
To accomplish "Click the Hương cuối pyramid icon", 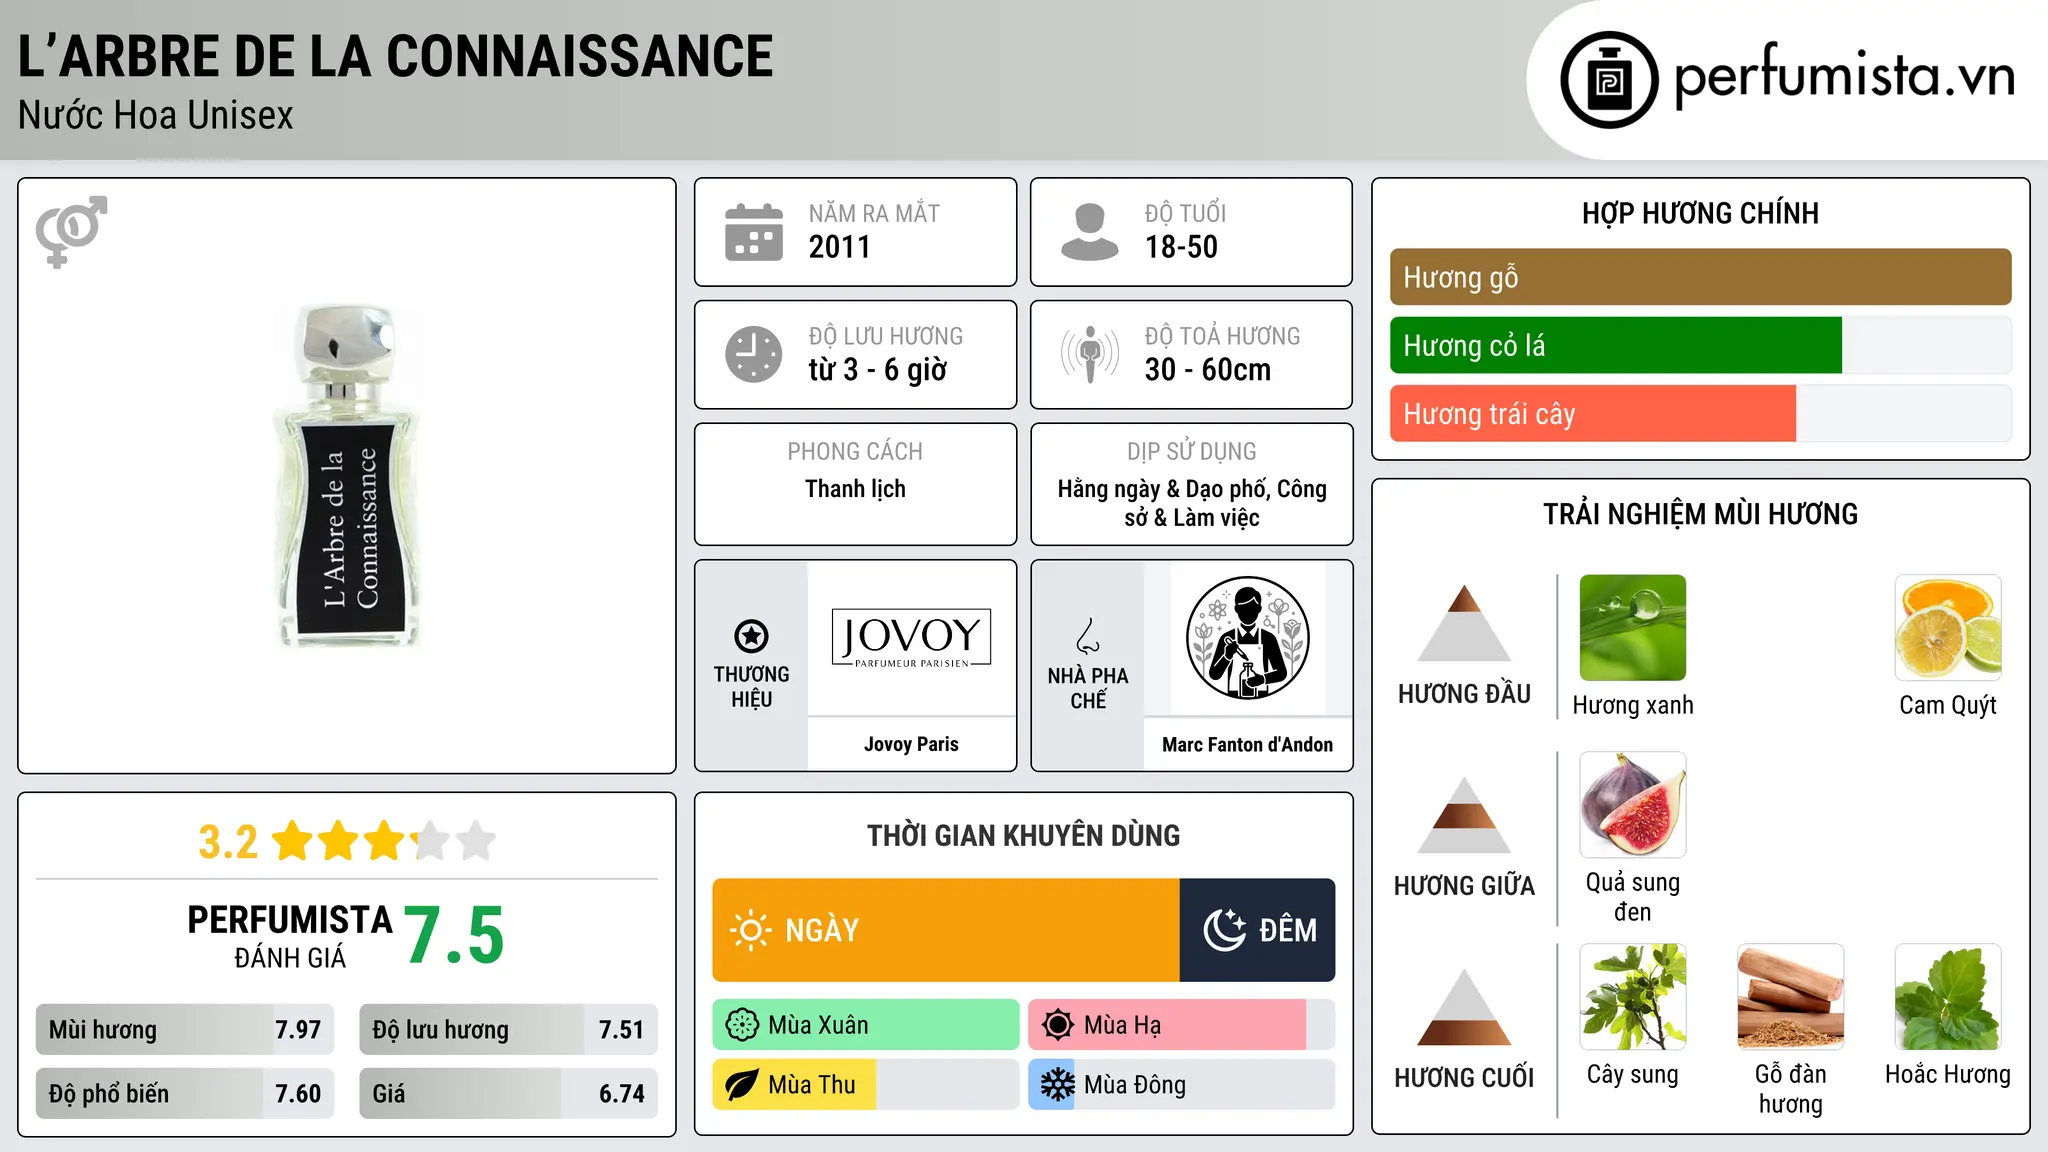I will [1464, 1007].
